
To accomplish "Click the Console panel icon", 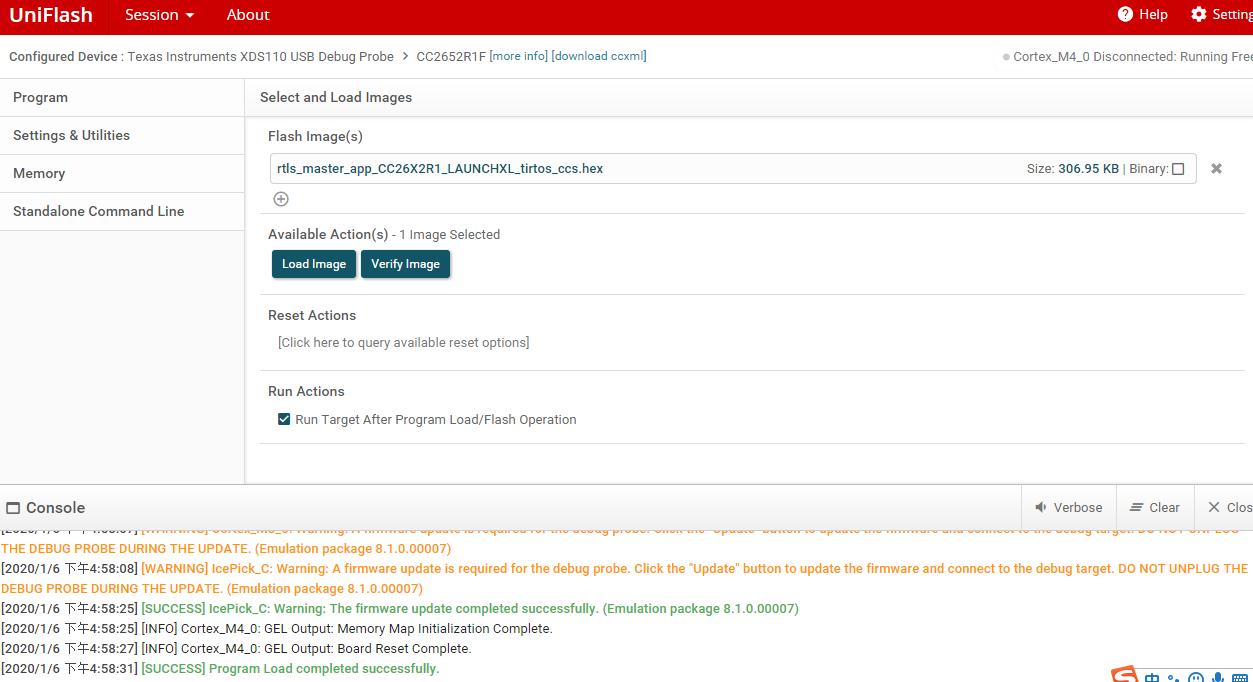I will pos(13,508).
